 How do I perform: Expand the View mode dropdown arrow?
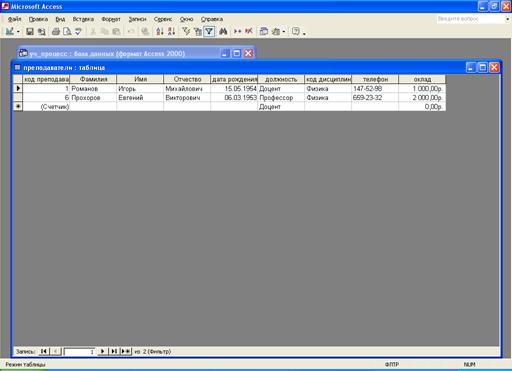[18, 32]
